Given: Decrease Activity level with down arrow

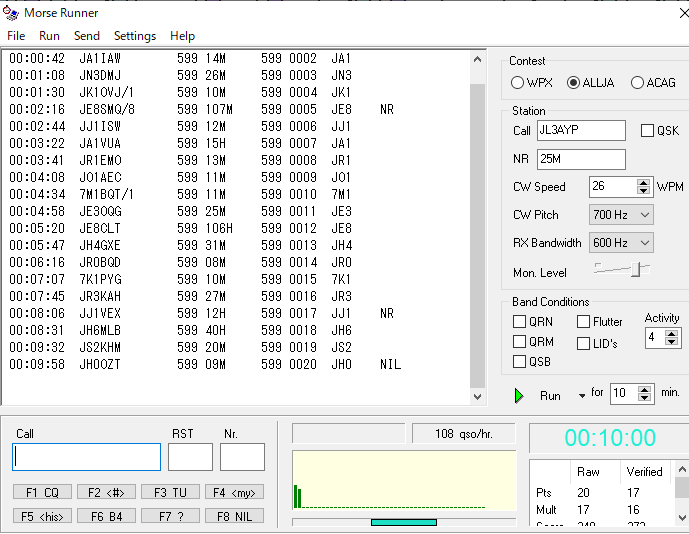Looking at the screenshot, I should tap(671, 342).
